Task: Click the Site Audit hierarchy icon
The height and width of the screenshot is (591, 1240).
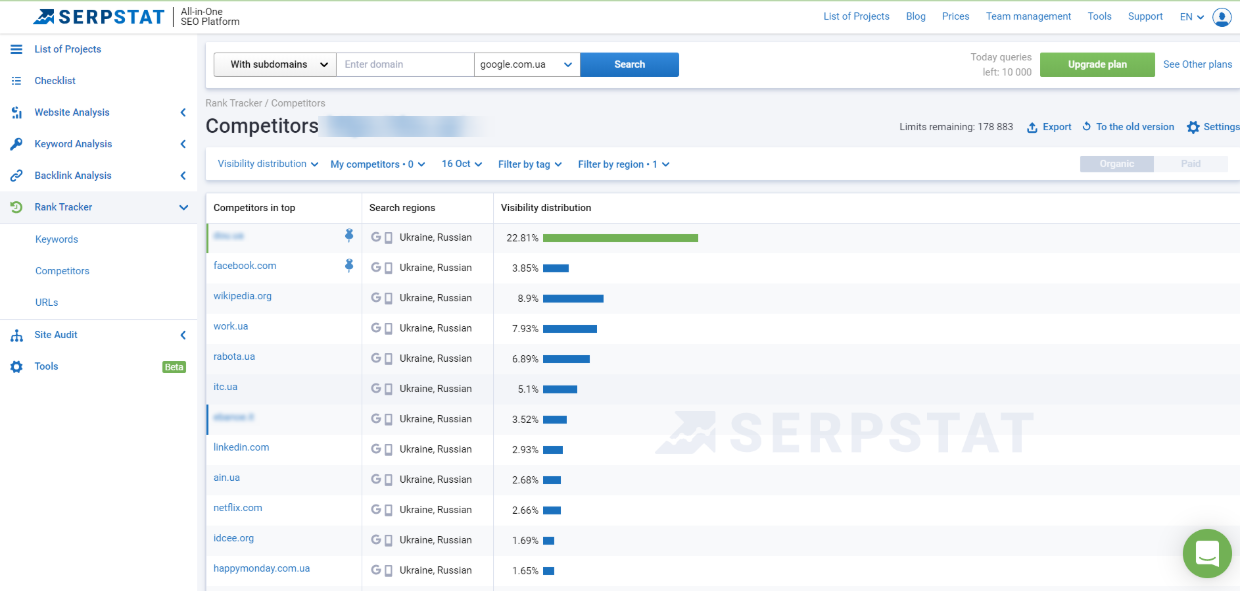Action: (16, 335)
